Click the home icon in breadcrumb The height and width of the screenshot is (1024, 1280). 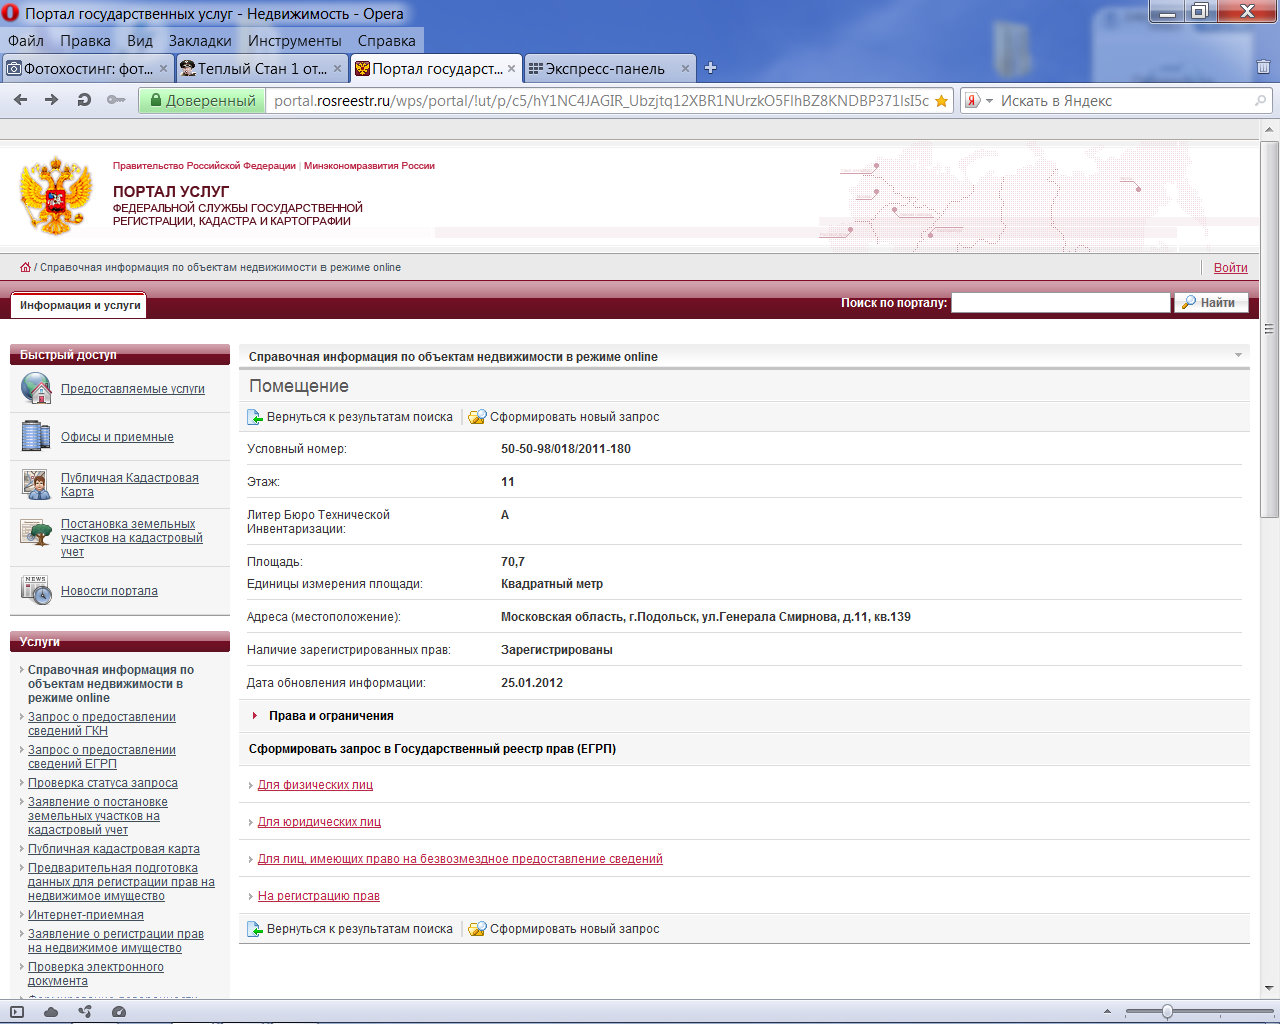click(x=25, y=267)
